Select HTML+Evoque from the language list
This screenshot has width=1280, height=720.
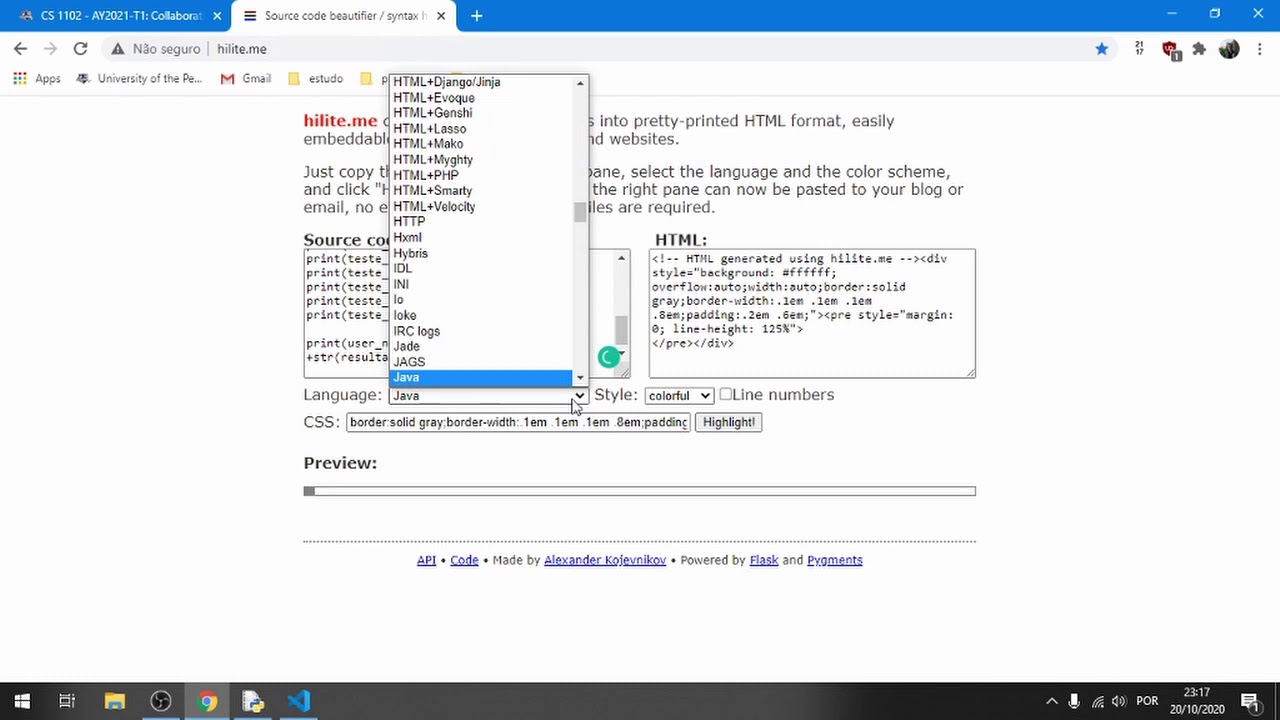481,98
